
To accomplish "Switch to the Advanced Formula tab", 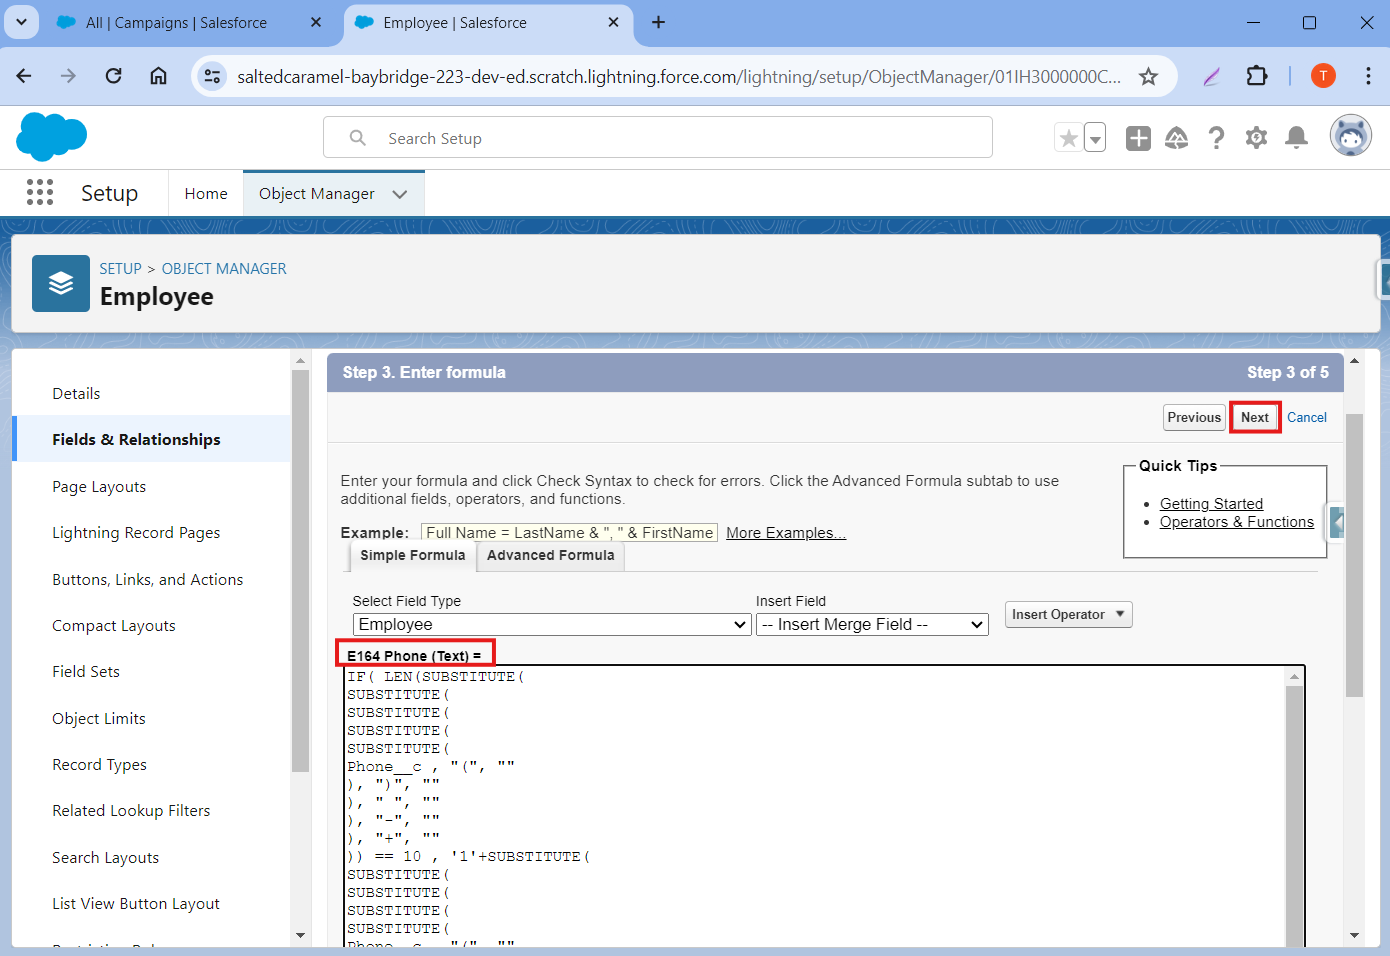I will pos(550,555).
